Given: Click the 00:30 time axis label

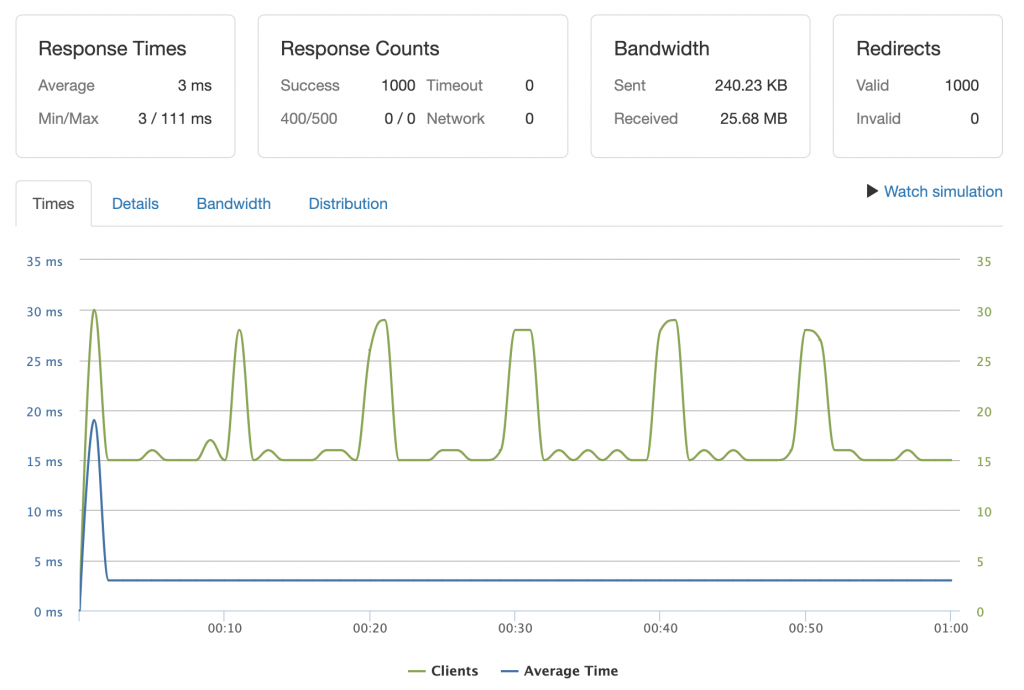Looking at the screenshot, I should (x=515, y=628).
